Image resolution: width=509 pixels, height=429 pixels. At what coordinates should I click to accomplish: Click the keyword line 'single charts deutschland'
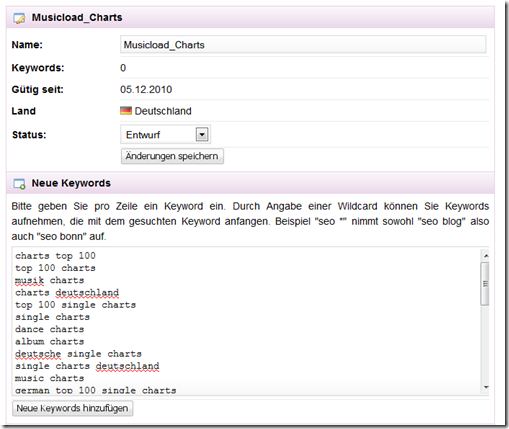tap(87, 366)
